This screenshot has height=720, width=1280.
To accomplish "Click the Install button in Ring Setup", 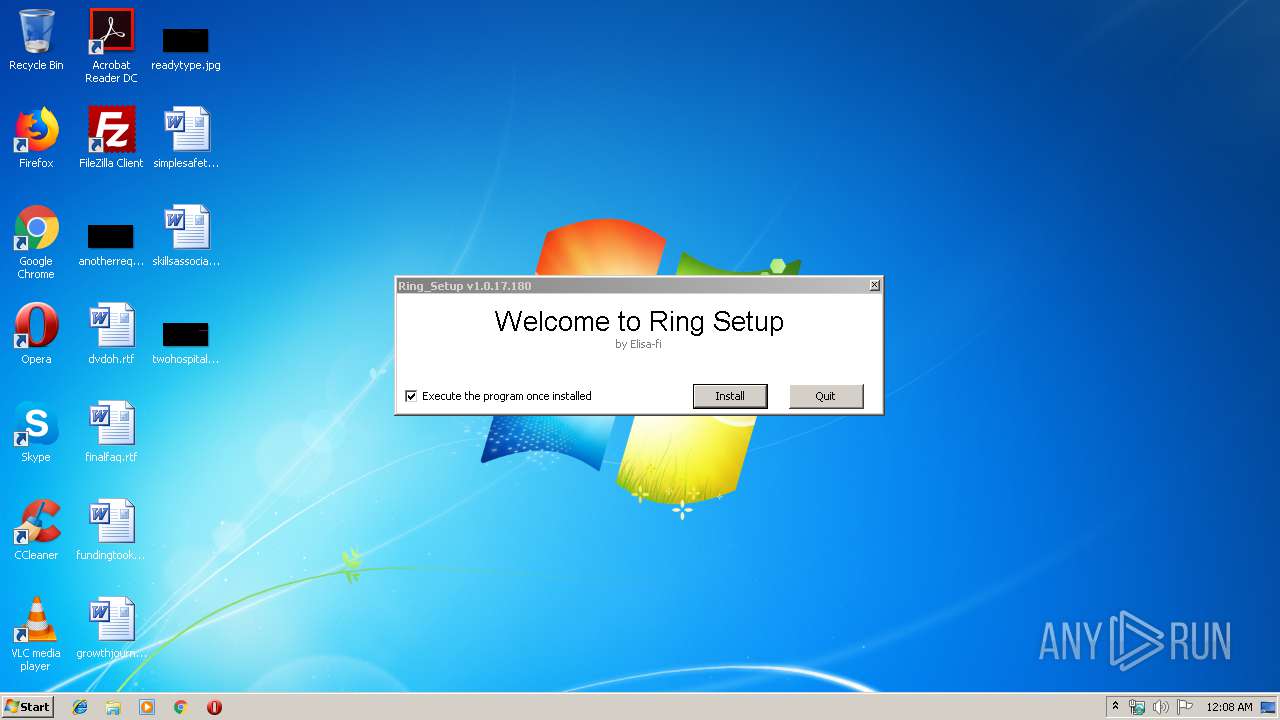I will coord(730,396).
